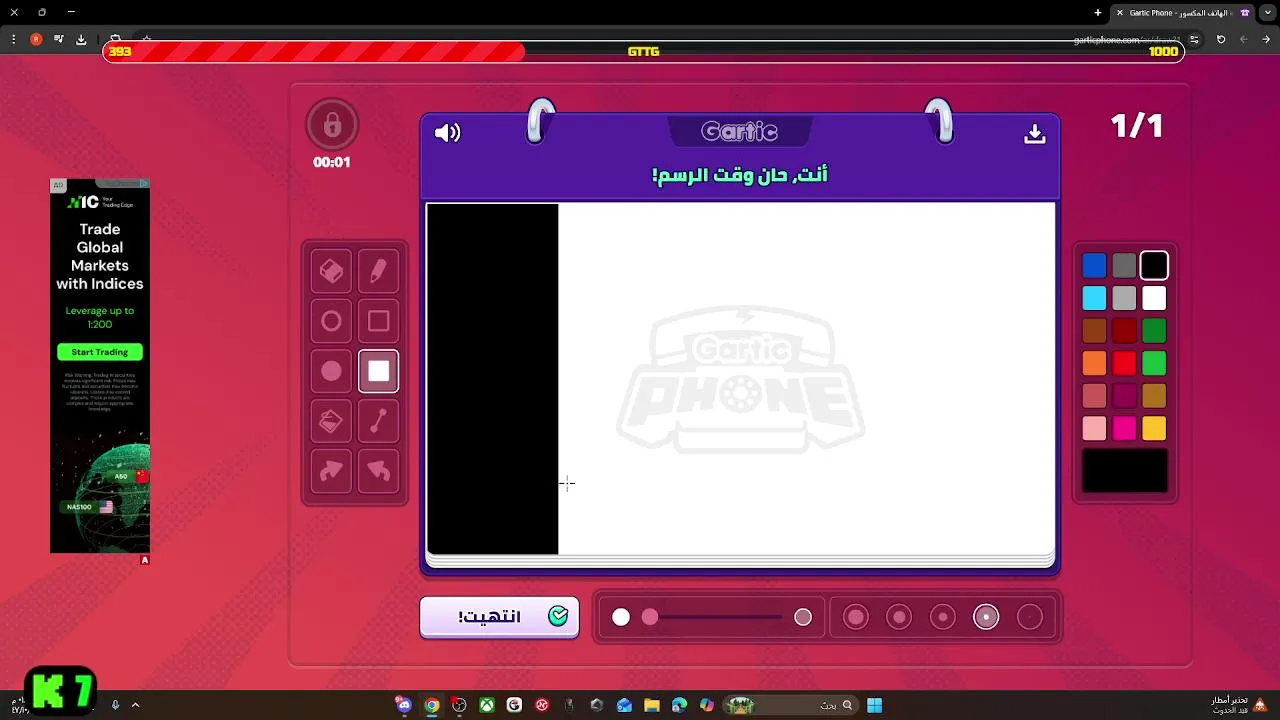Select the eraser tool

(331, 271)
